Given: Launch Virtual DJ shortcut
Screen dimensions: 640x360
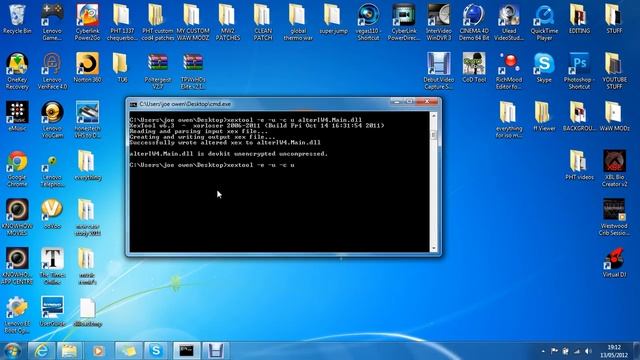Looking at the screenshot, I should (x=614, y=263).
